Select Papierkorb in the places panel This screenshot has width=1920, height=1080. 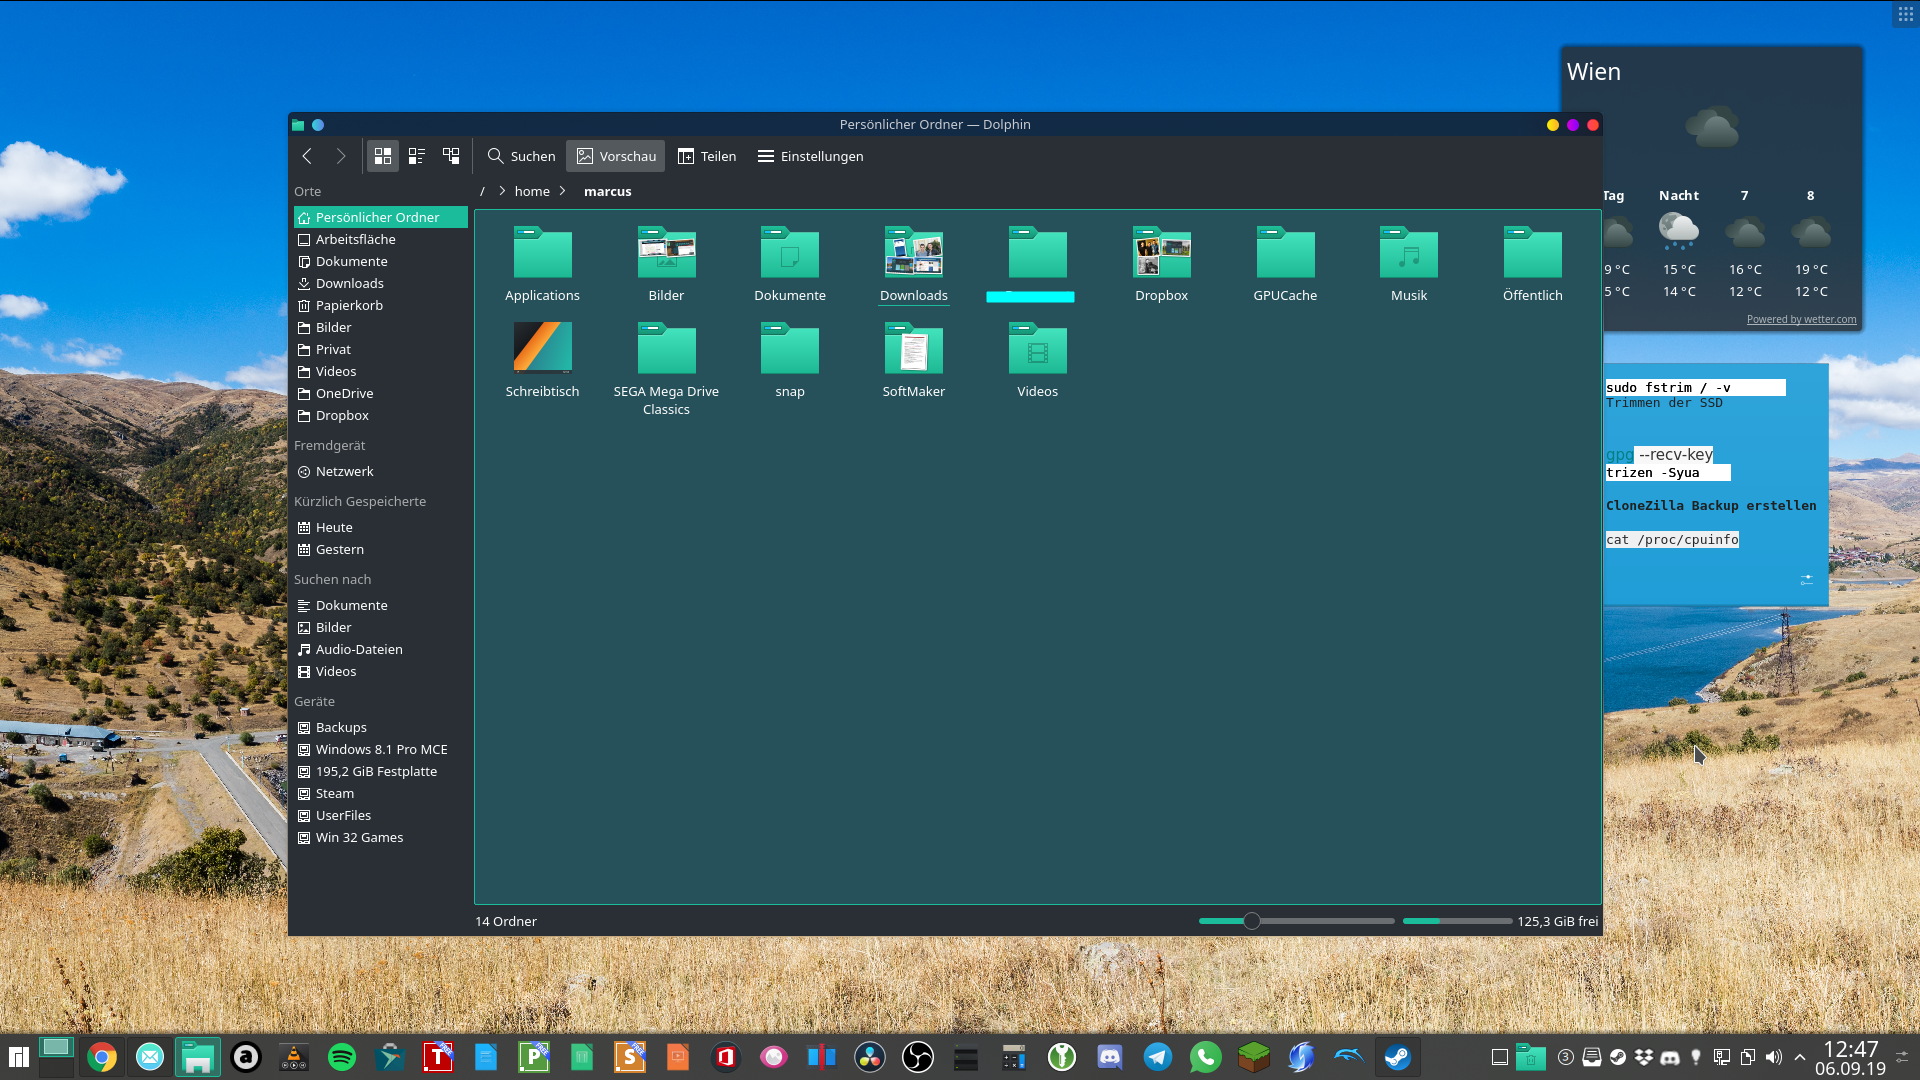point(349,305)
